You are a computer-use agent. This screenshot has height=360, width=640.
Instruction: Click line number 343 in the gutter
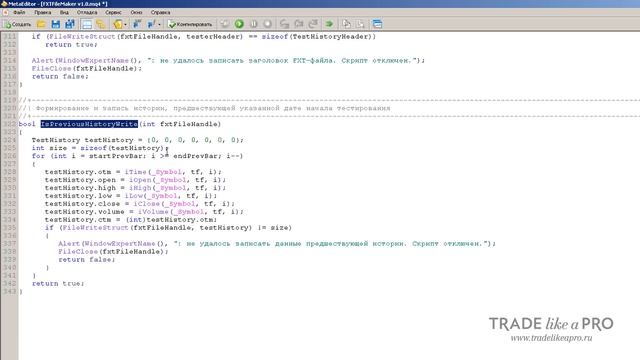pos(9,291)
